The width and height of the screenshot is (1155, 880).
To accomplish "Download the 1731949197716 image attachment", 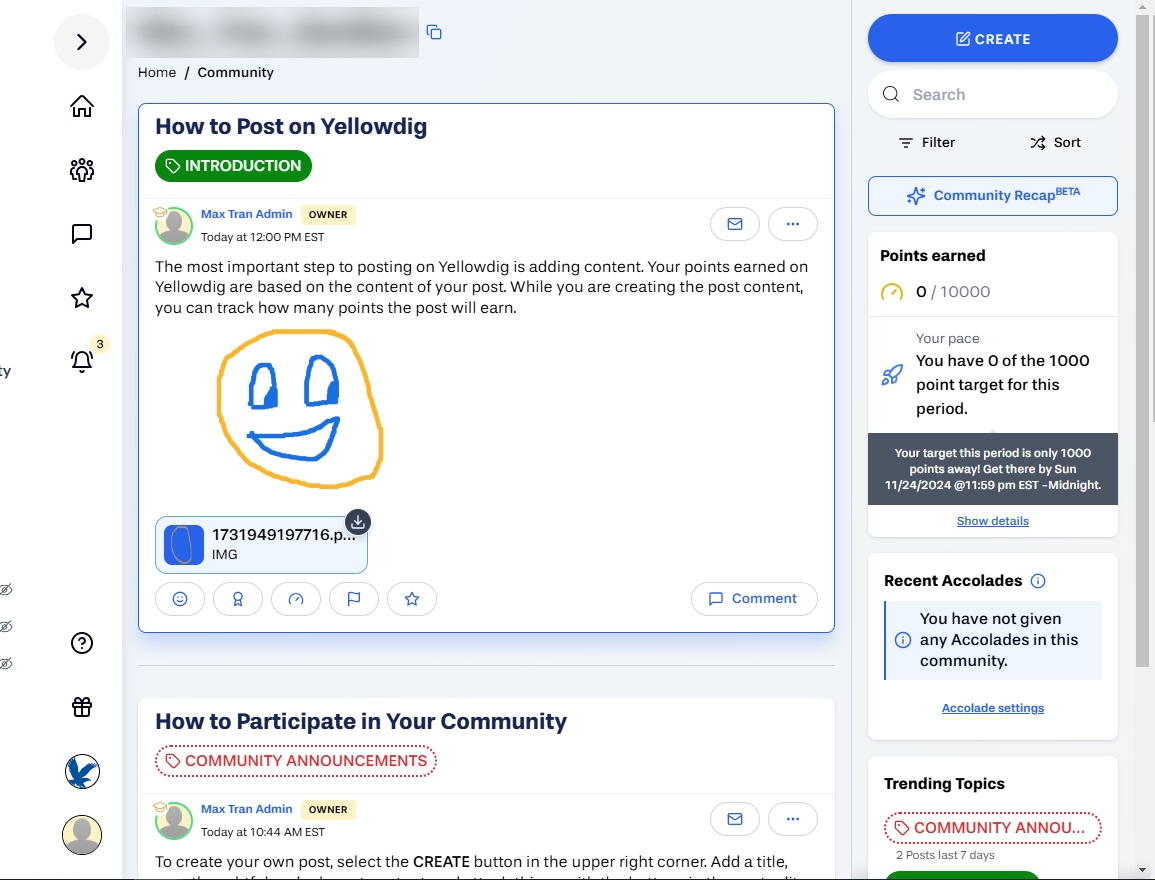I will point(358,522).
